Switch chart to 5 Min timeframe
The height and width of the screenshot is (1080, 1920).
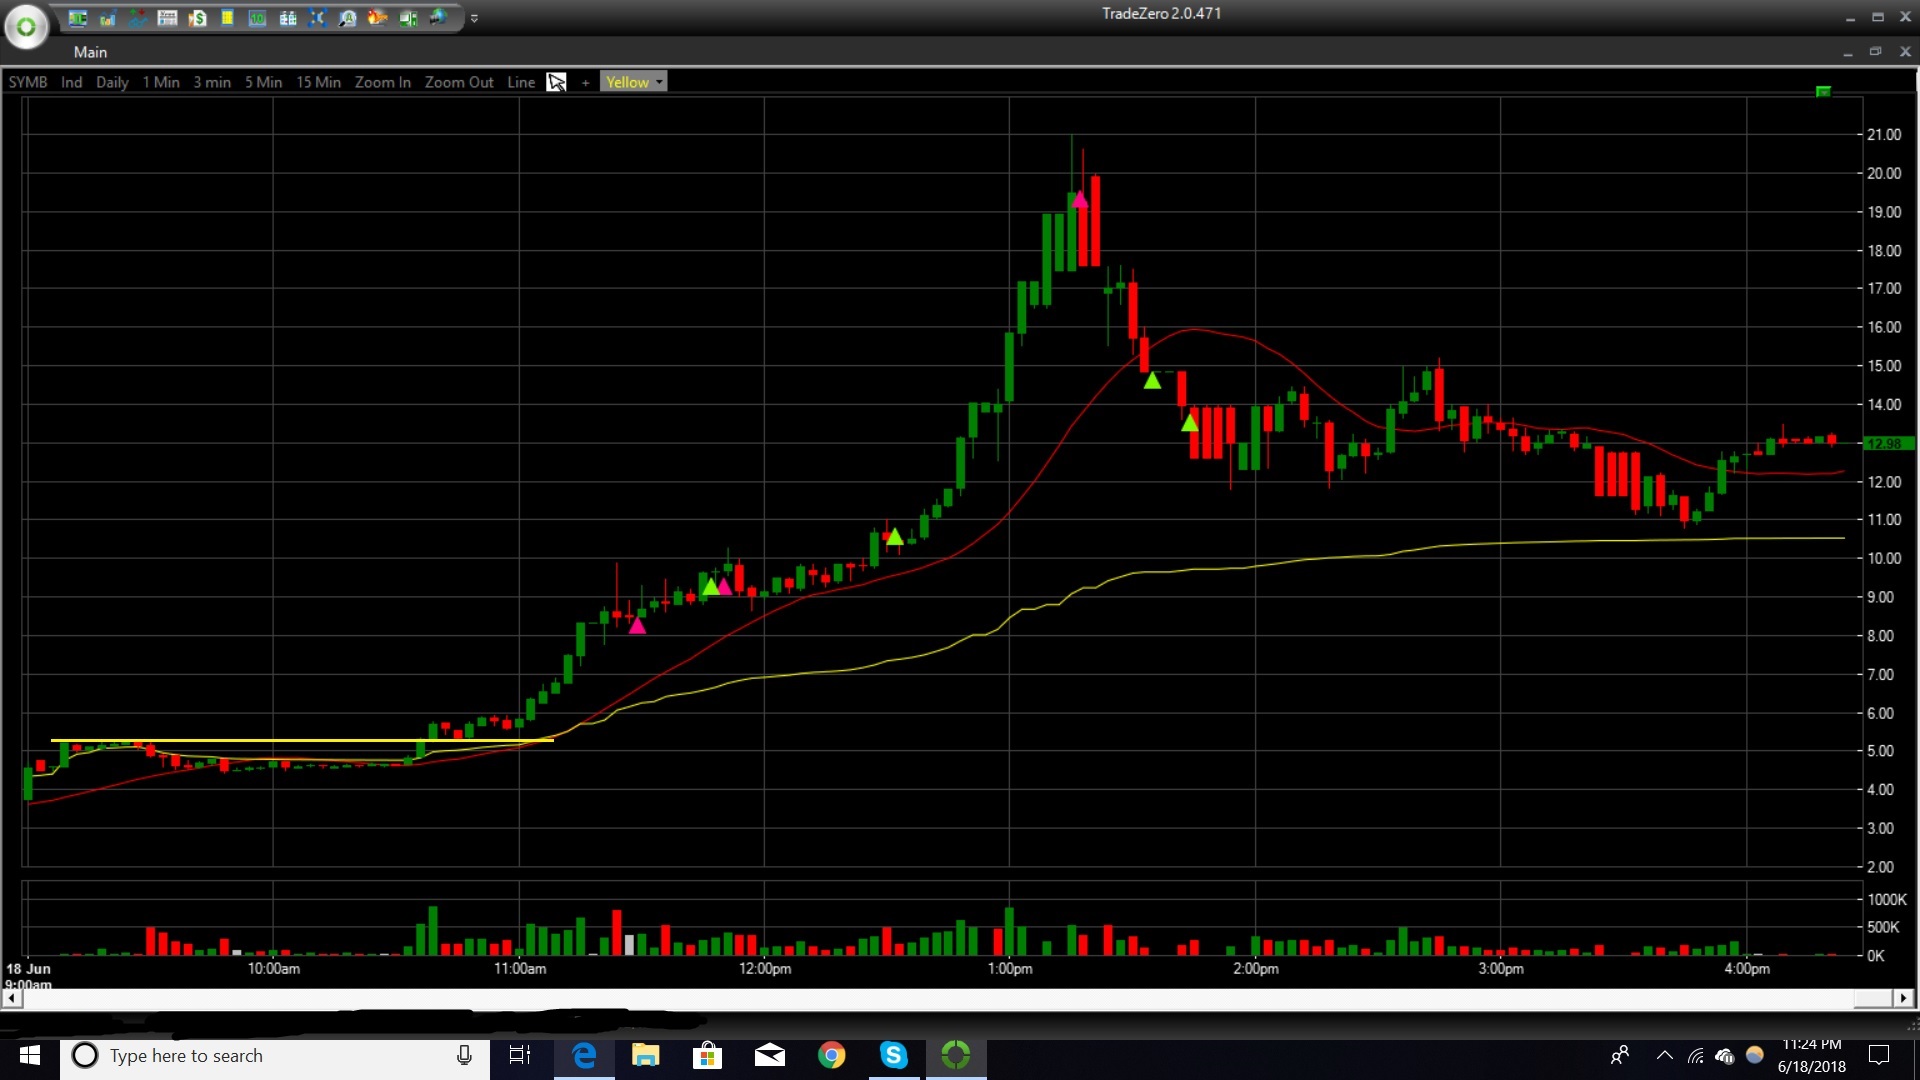click(263, 82)
